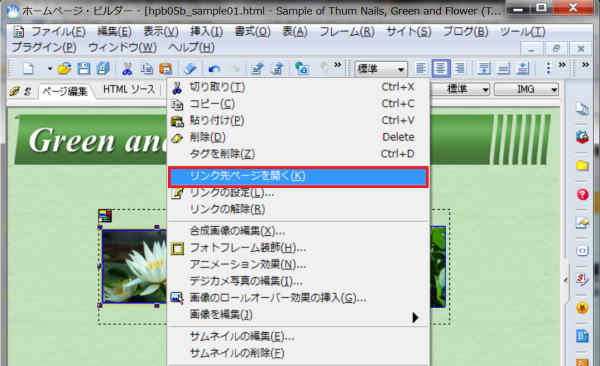Click the redo arrow icon
This screenshot has width=600, height=366.
[x=233, y=69]
